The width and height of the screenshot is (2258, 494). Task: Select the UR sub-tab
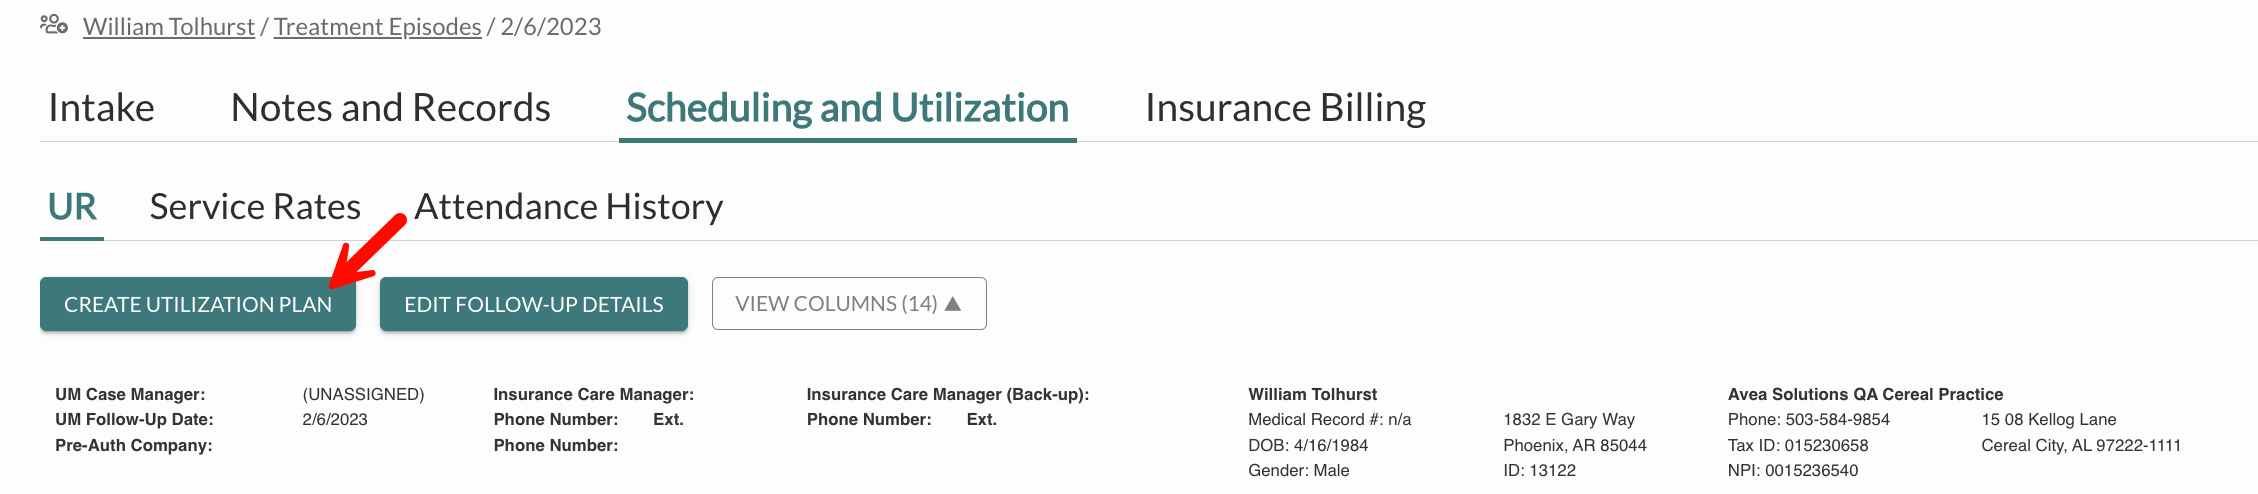[x=72, y=207]
